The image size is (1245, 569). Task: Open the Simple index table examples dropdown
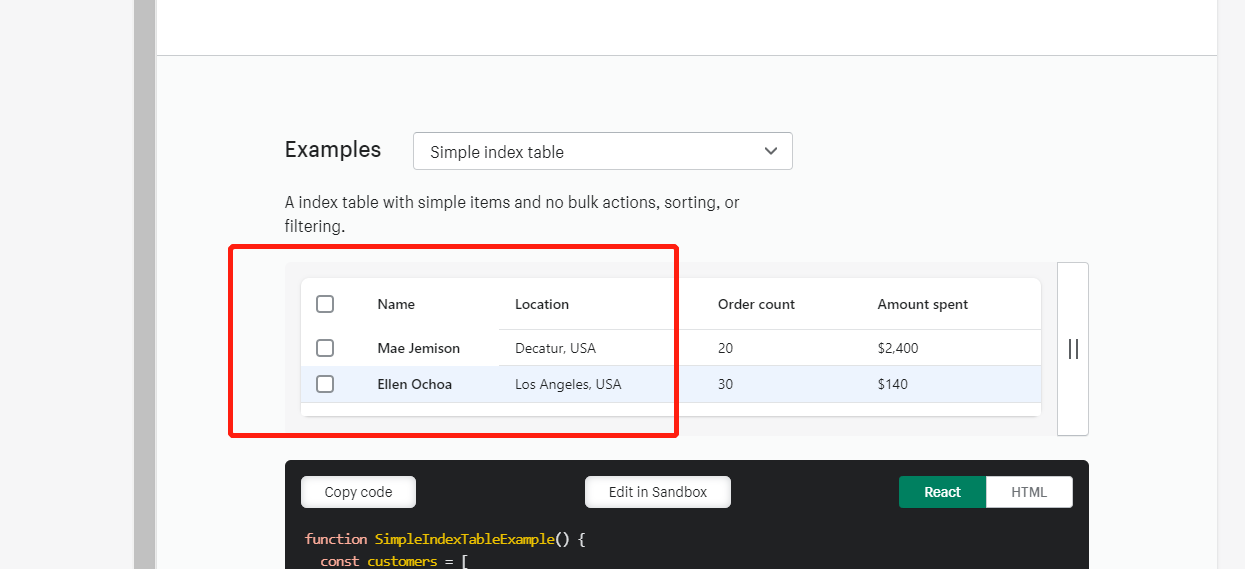[602, 151]
